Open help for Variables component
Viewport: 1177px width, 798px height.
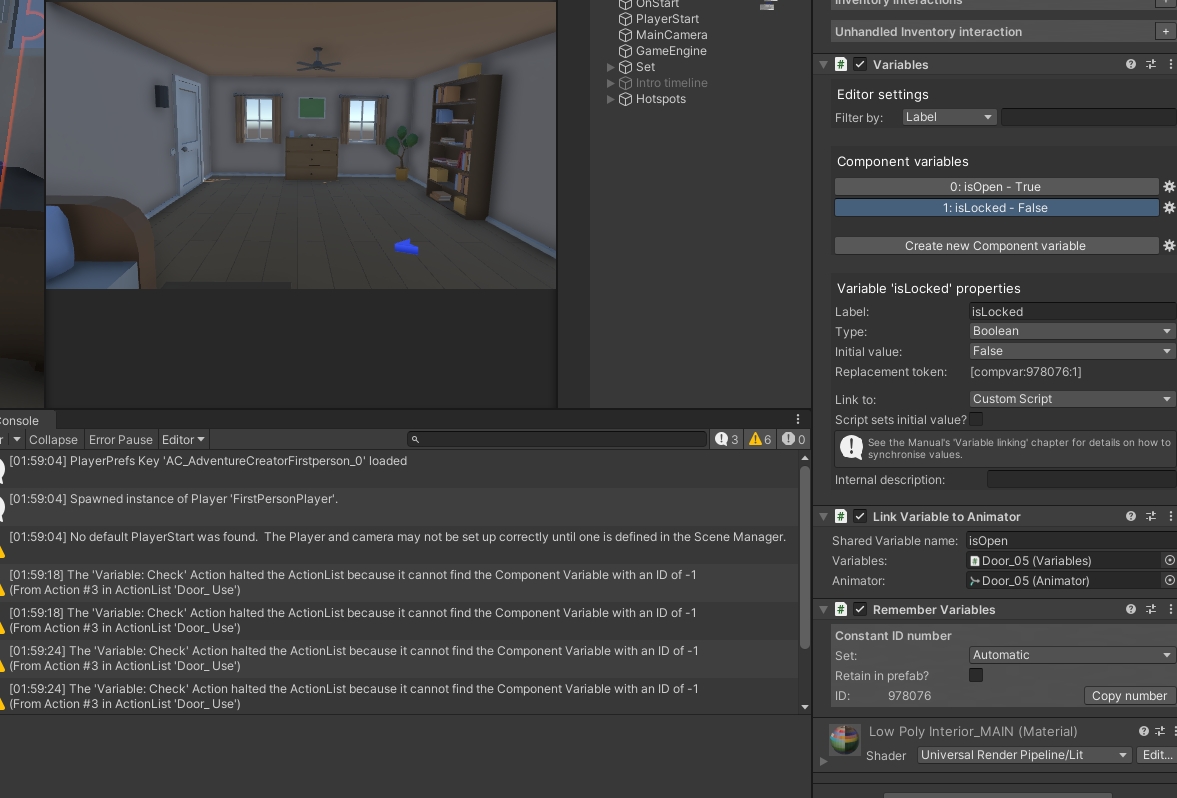[x=1130, y=65]
